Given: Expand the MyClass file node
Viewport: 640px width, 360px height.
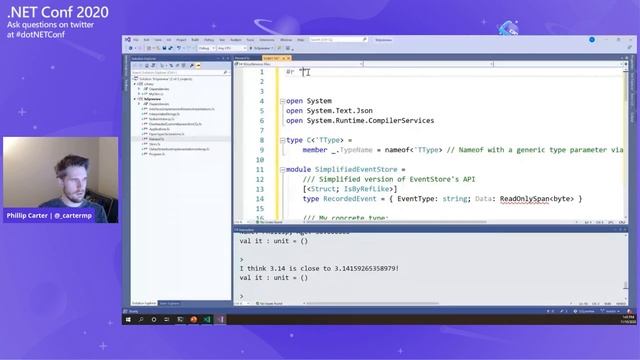Looking at the screenshot, I should tap(139, 94).
